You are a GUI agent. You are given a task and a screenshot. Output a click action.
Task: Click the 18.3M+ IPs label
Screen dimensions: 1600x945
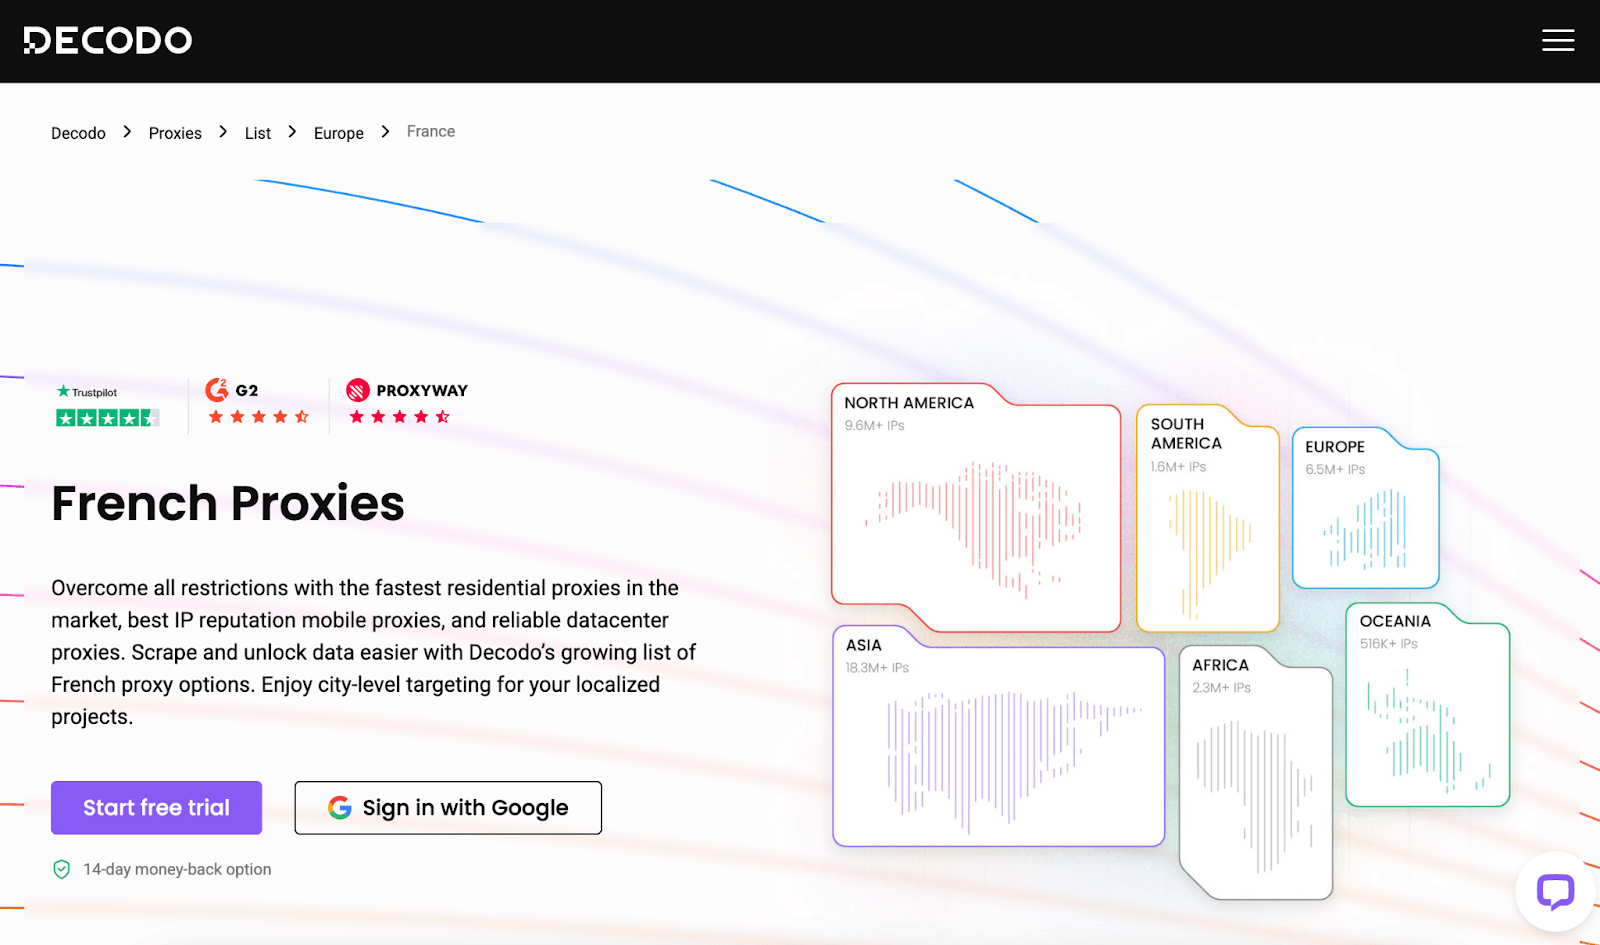pyautogui.click(x=877, y=667)
